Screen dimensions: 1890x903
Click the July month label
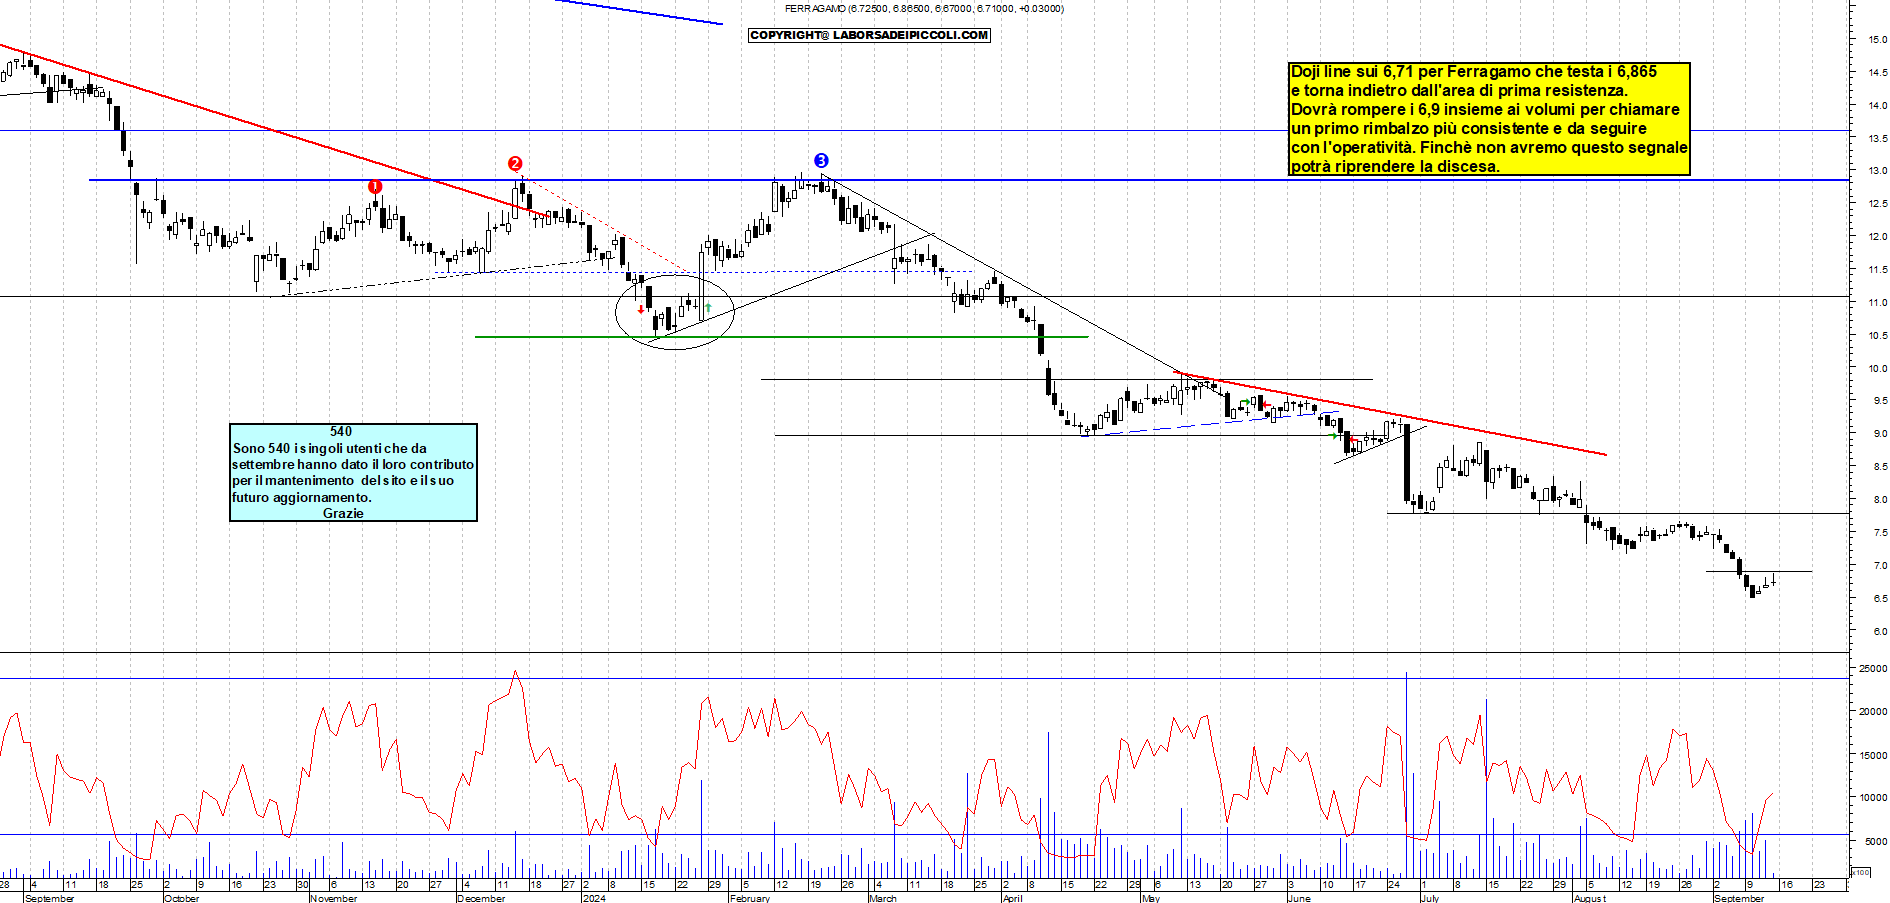pos(1430,898)
